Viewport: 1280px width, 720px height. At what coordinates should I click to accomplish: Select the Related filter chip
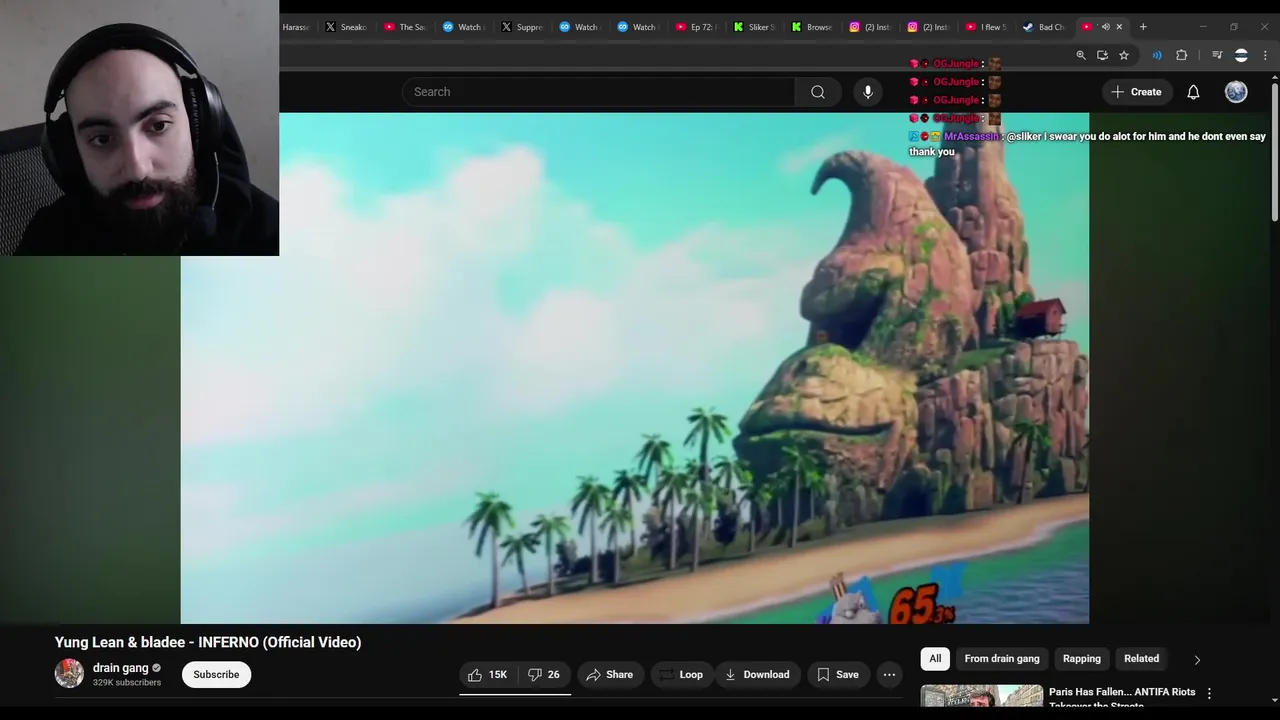1141,659
